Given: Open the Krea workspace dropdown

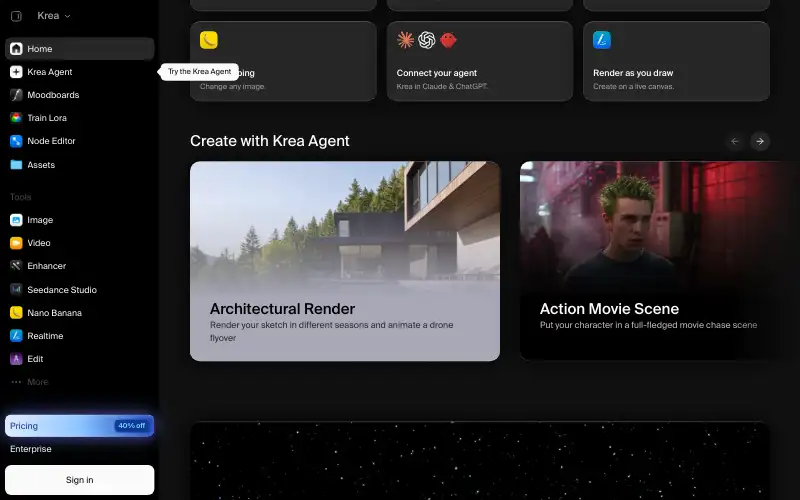Looking at the screenshot, I should coord(54,16).
